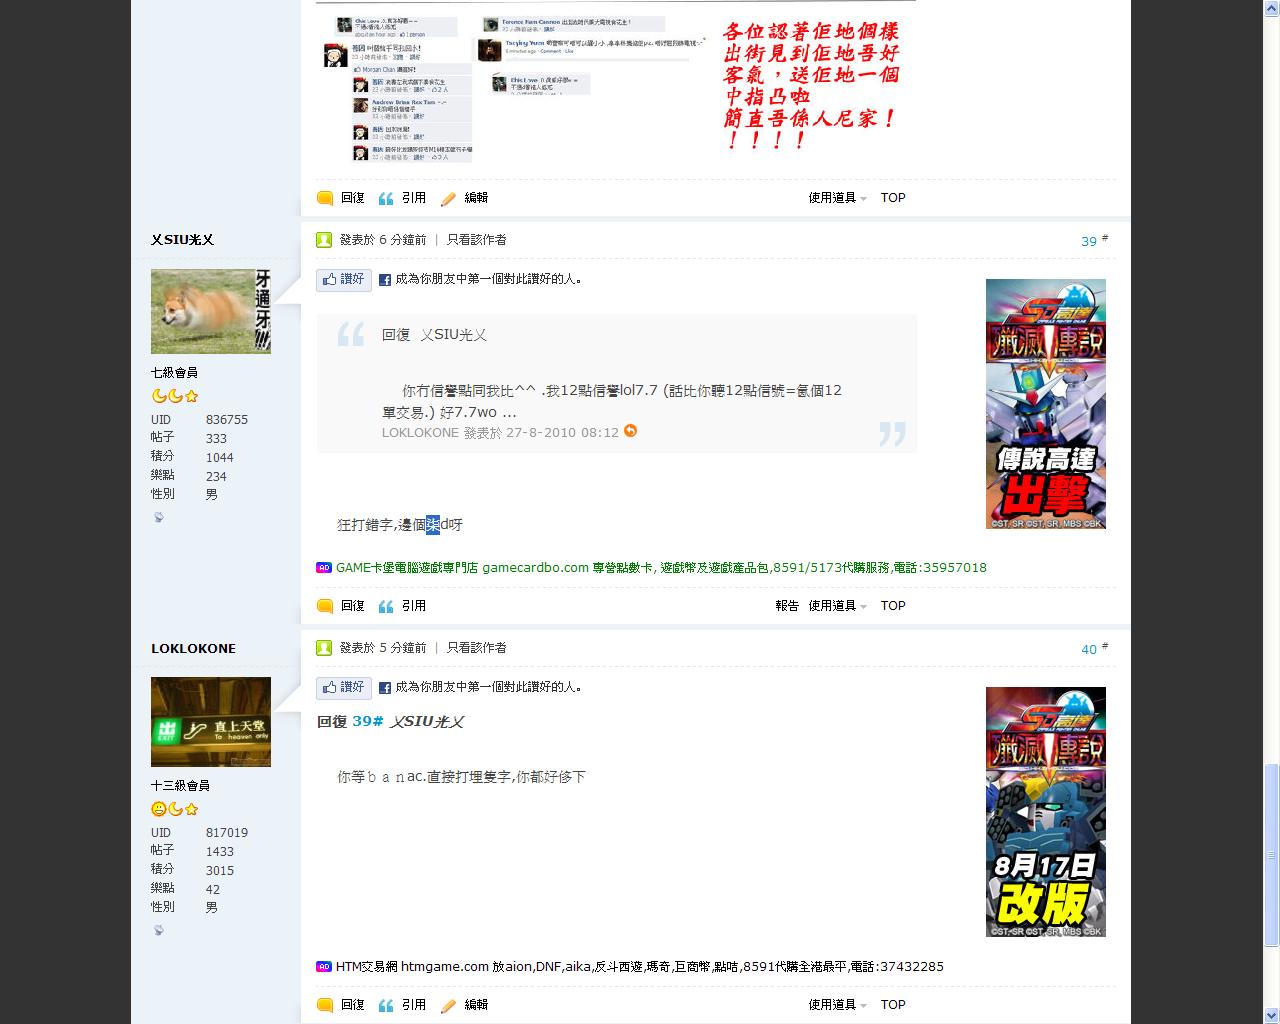
Task: Click timestamp 發表於 5 分鐘前
Action: (x=383, y=648)
